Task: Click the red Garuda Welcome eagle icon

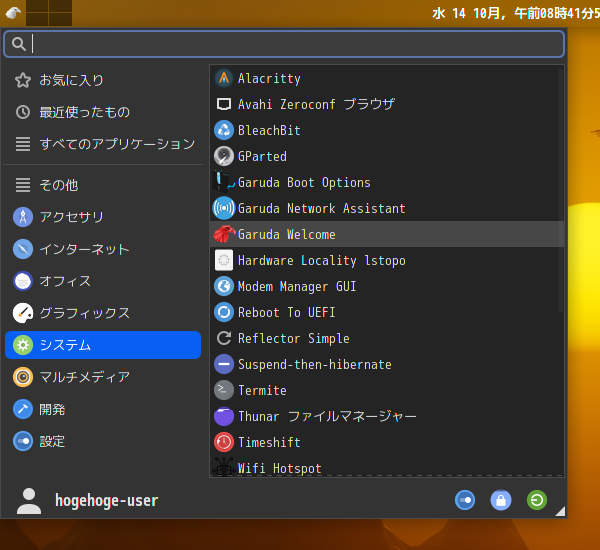Action: click(224, 234)
